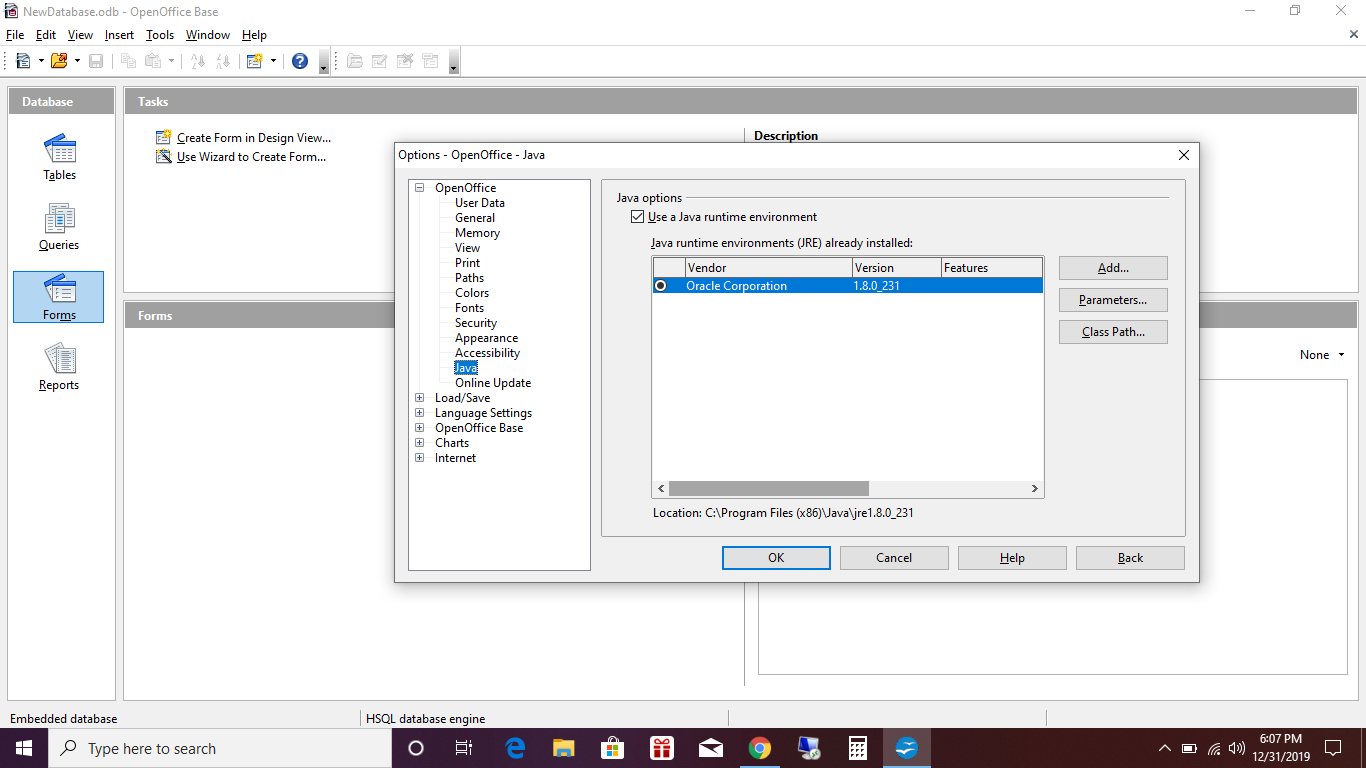Uncheck Use a Java runtime environment

(637, 217)
